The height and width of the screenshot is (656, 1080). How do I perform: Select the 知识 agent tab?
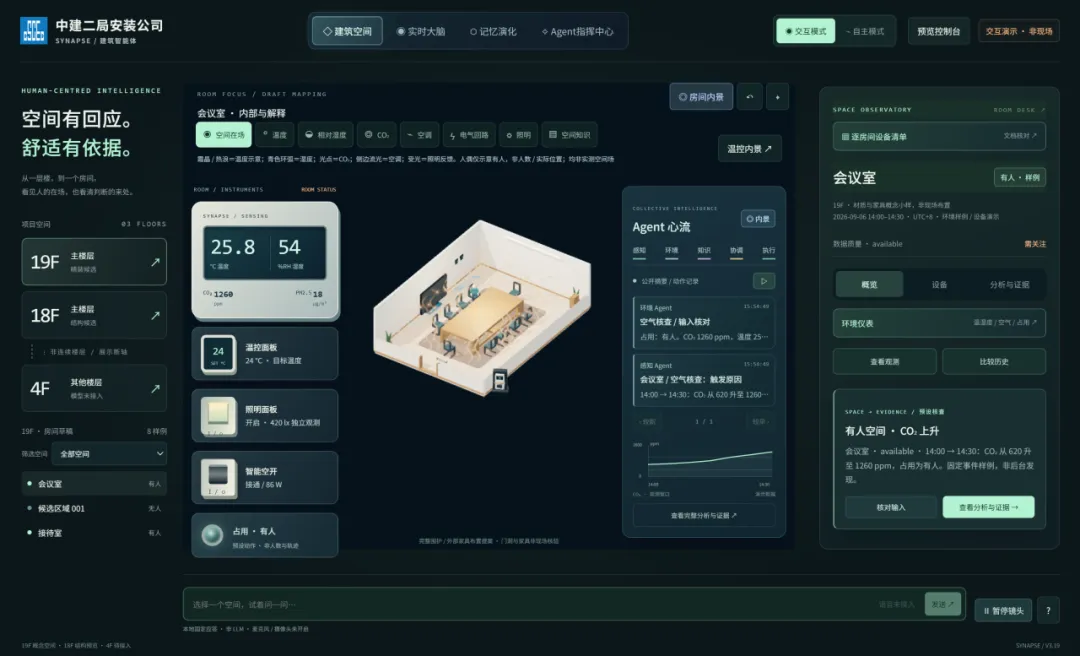[x=704, y=252]
